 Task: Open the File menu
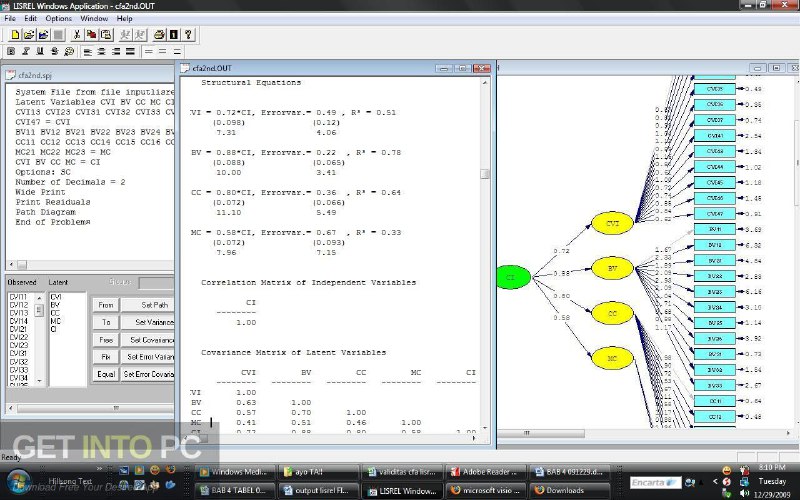click(10, 18)
